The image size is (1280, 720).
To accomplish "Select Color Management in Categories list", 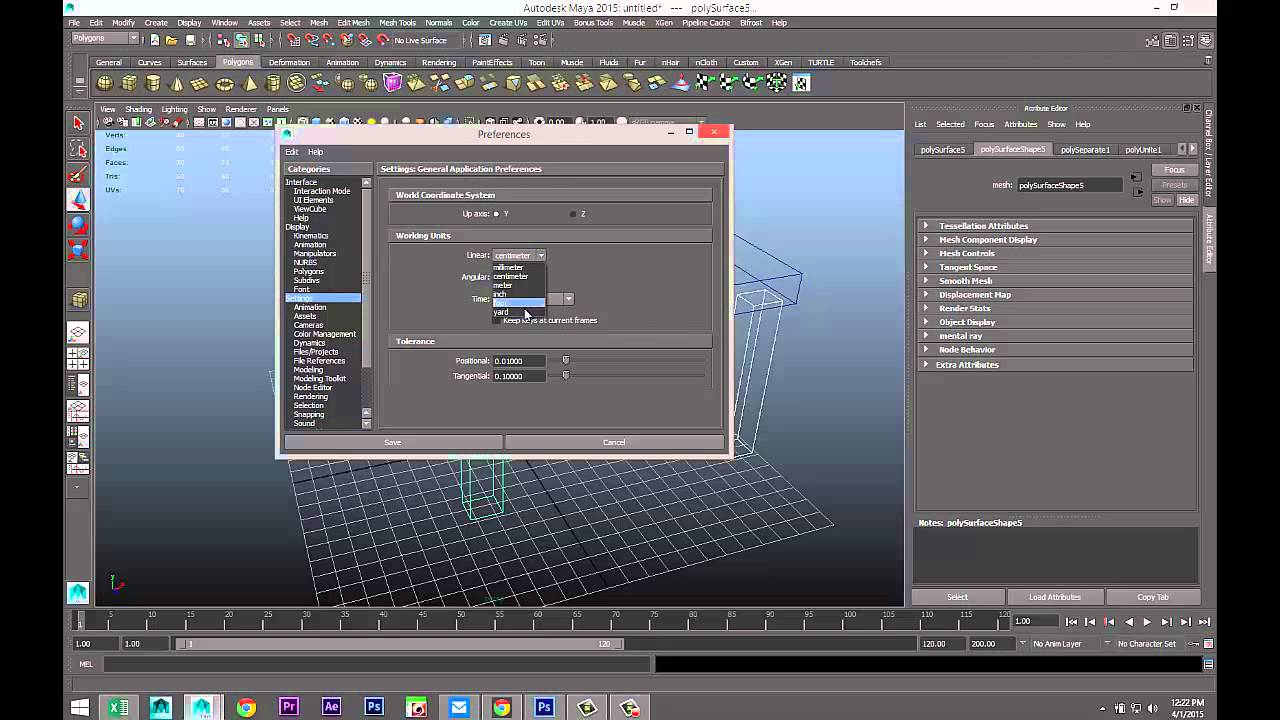I will [x=325, y=334].
